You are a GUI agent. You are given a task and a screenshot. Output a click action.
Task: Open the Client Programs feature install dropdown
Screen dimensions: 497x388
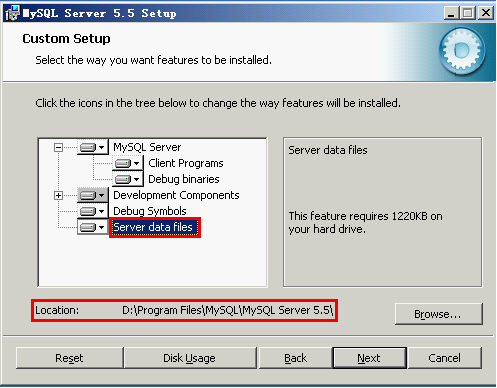click(x=128, y=163)
